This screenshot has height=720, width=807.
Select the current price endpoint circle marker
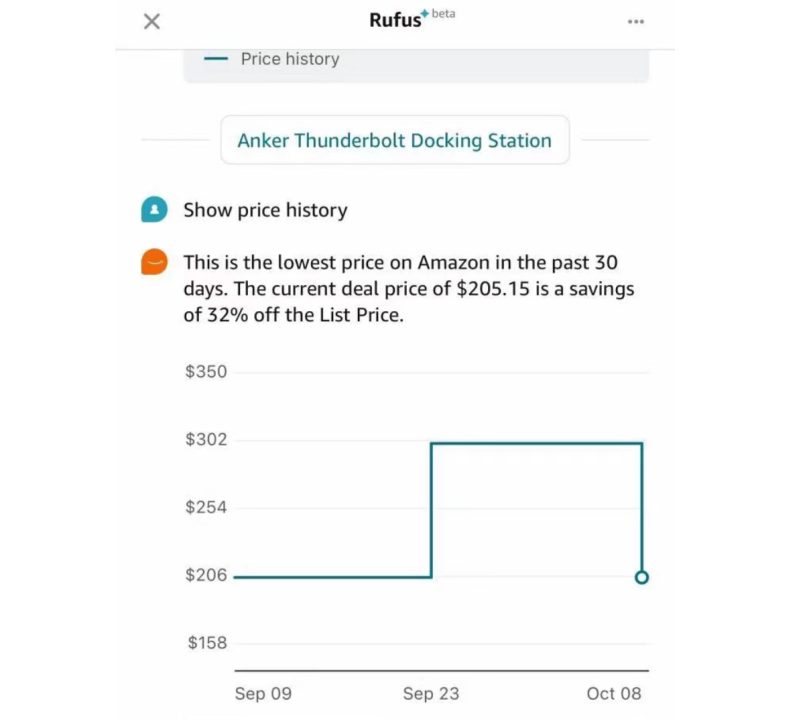pos(642,577)
